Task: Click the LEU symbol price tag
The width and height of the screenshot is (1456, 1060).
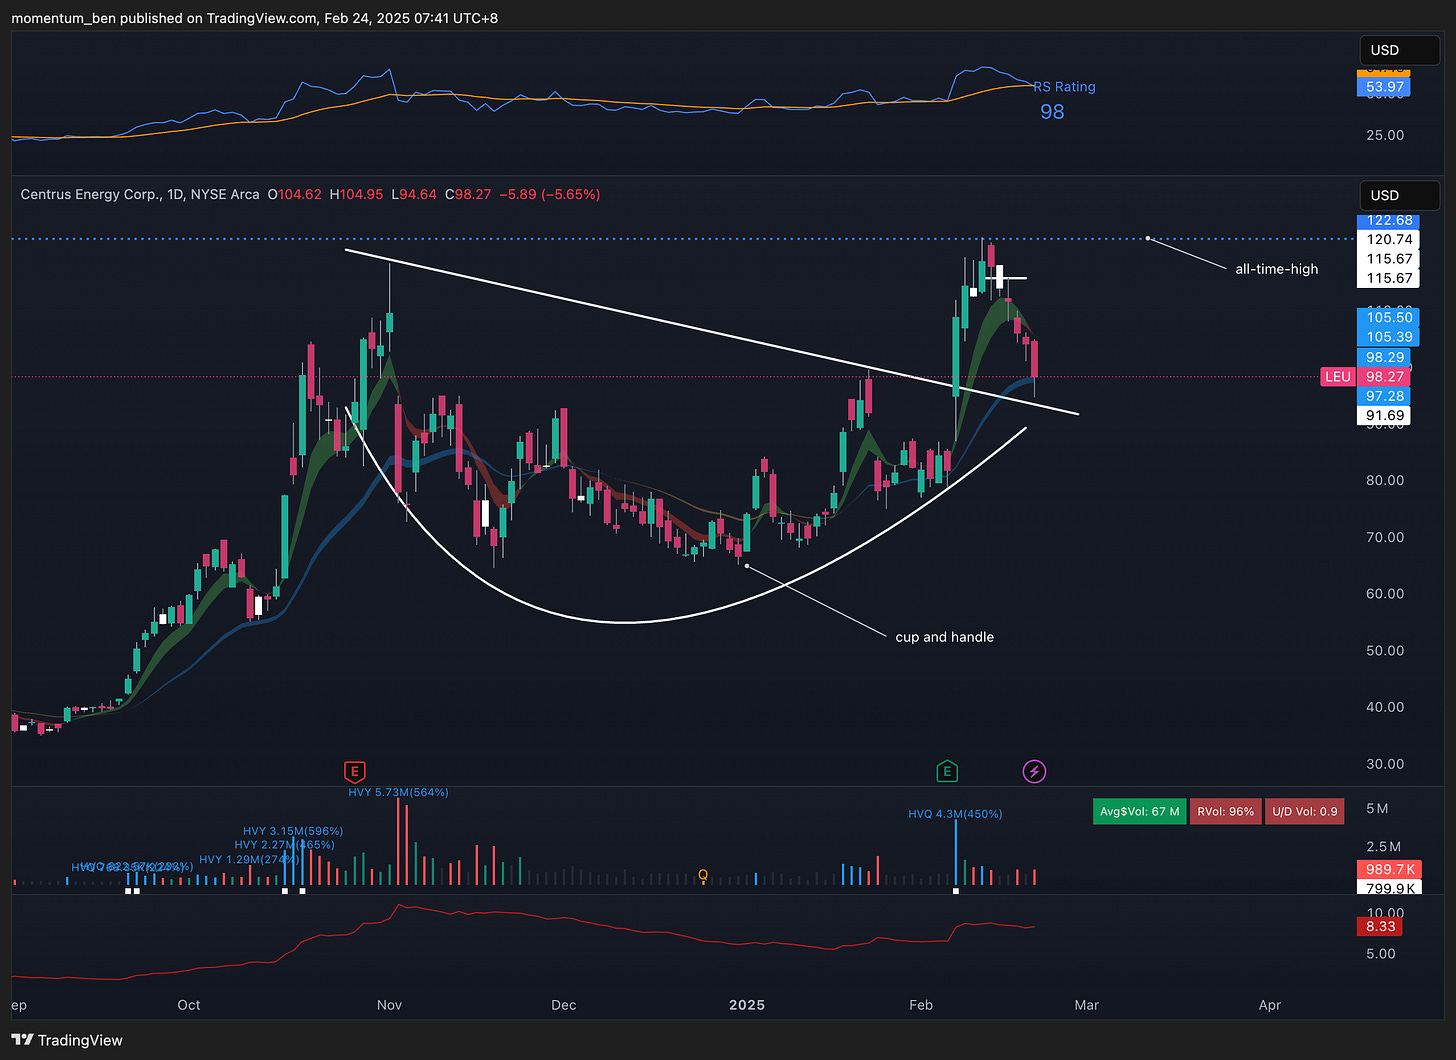Action: point(1338,377)
